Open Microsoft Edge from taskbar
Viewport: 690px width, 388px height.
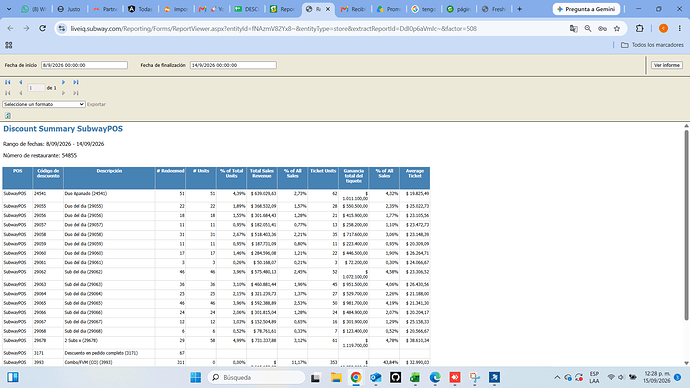[x=435, y=377]
